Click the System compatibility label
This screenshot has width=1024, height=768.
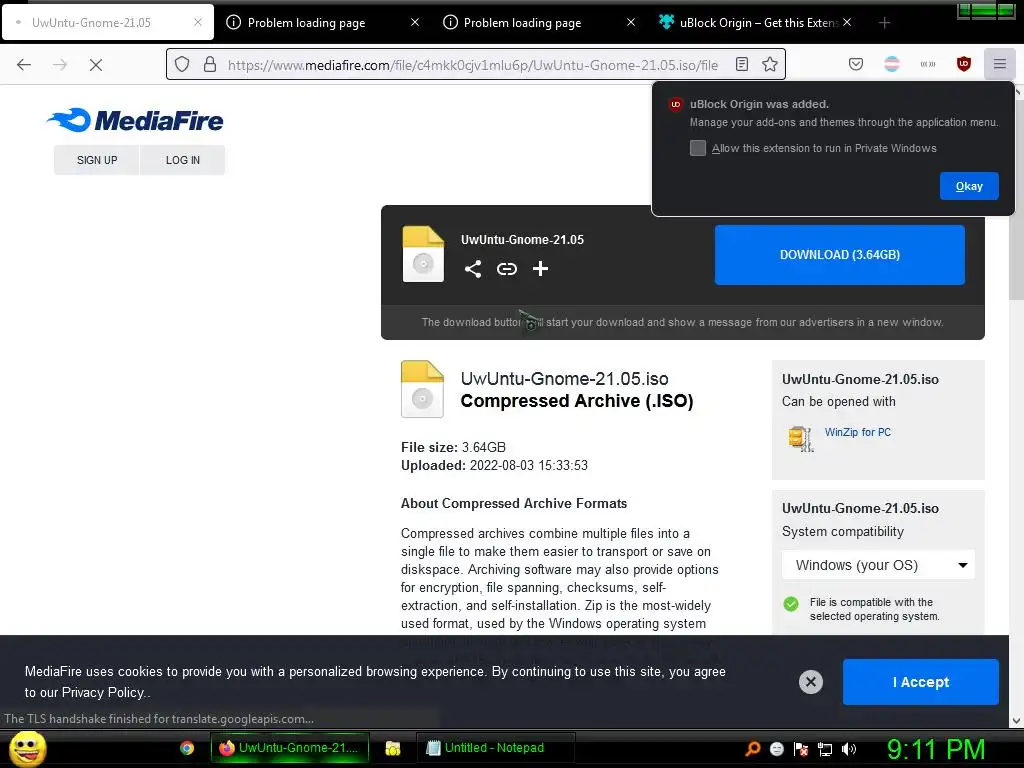[843, 532]
